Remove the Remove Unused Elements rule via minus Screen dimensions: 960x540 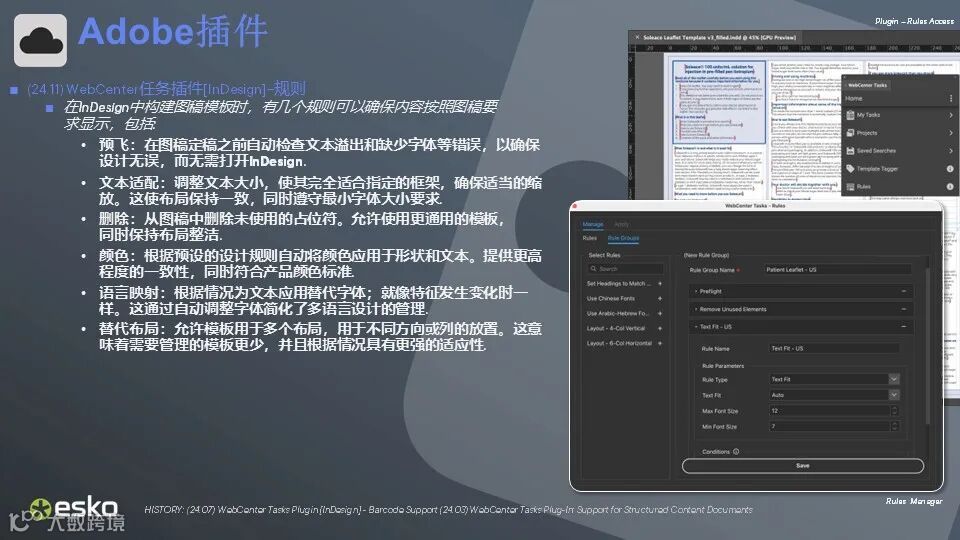point(904,309)
